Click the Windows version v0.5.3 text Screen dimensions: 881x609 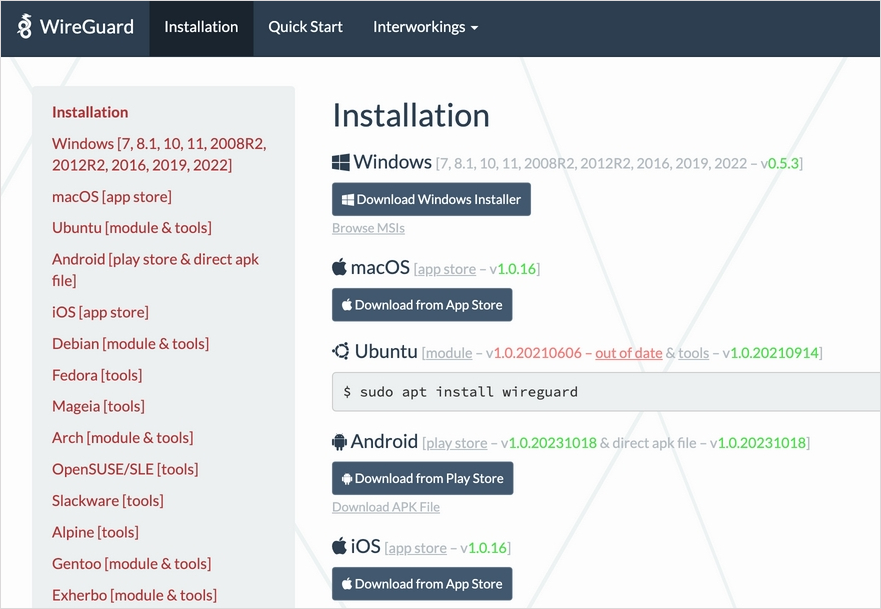coord(779,163)
